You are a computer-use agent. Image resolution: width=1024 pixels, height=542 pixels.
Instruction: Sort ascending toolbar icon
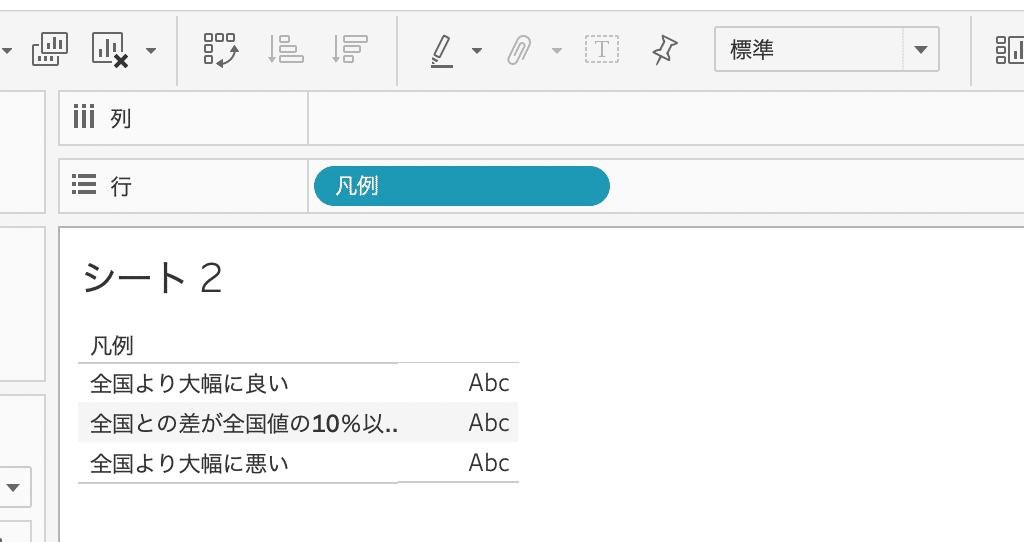[x=285, y=50]
